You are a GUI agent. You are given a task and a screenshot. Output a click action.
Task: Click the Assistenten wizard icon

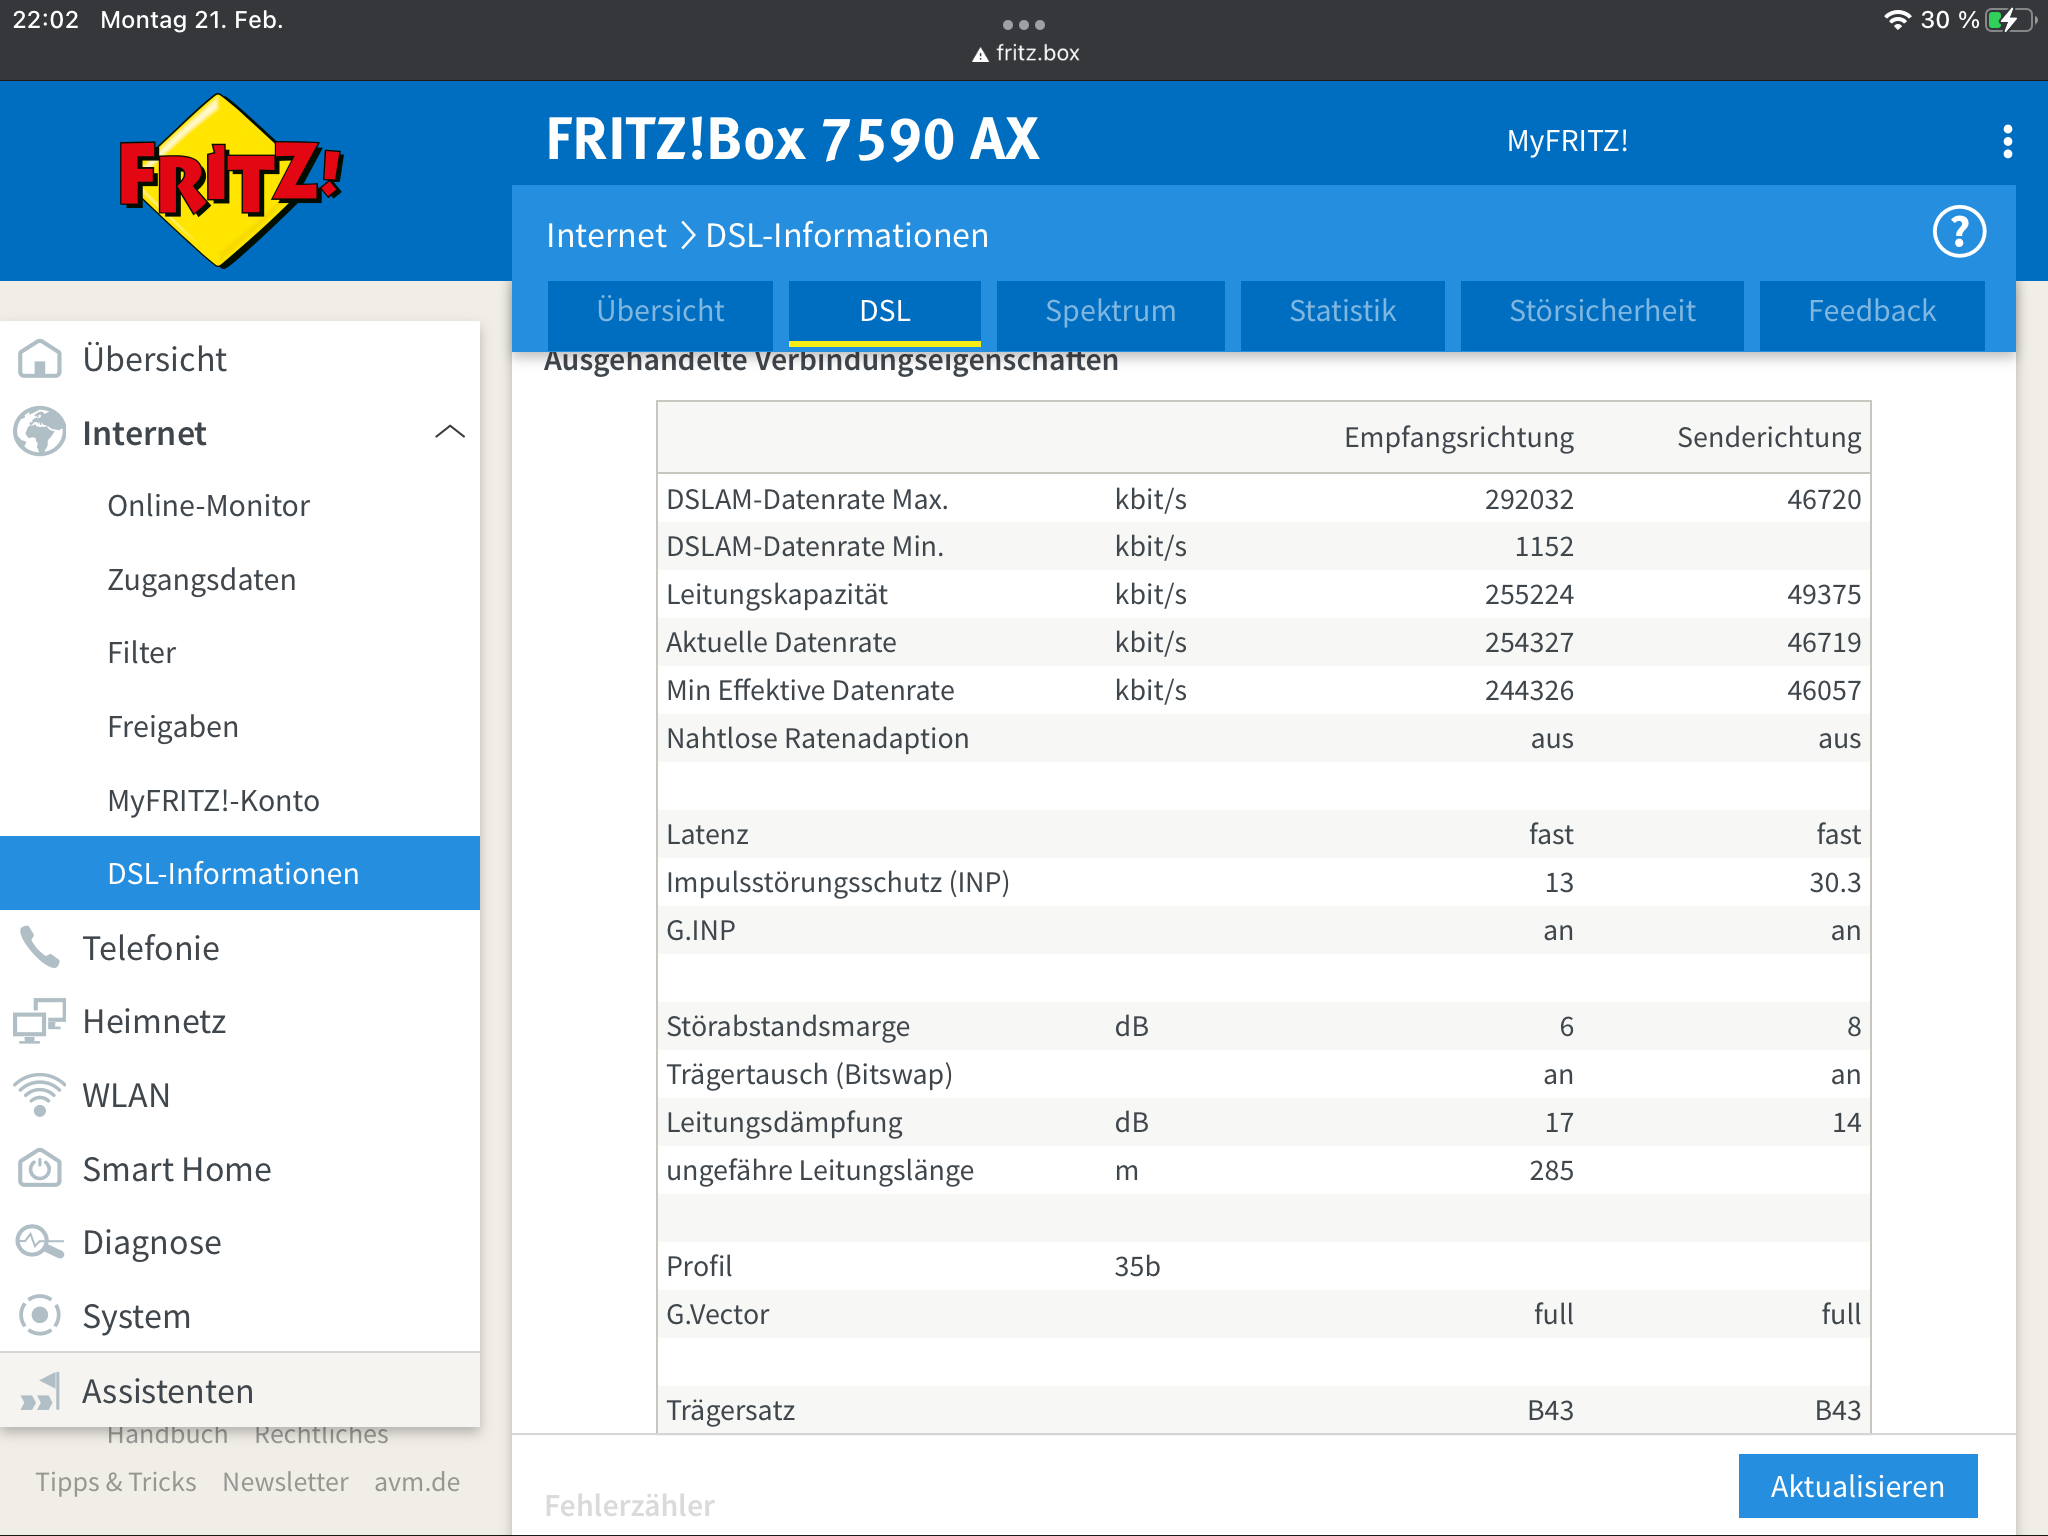pyautogui.click(x=41, y=1391)
